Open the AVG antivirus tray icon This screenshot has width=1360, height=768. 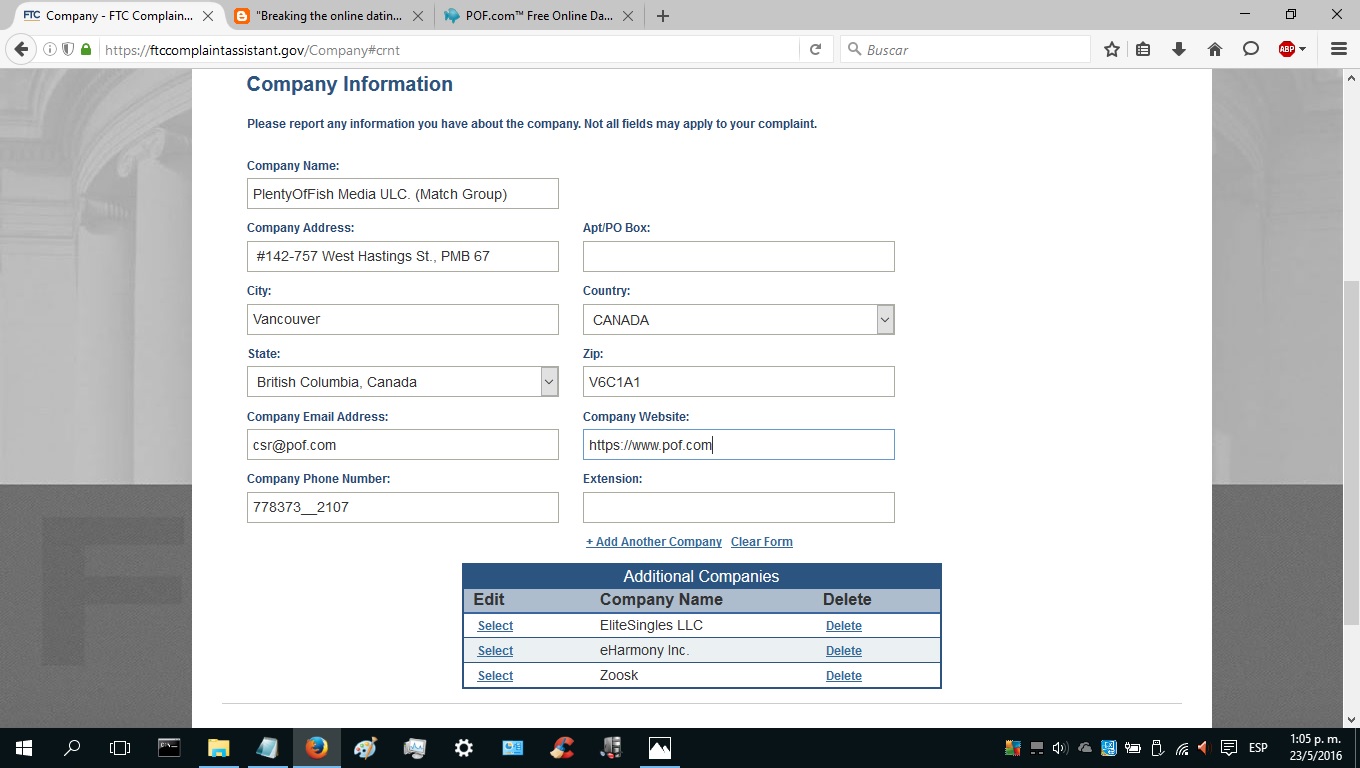tap(1013, 748)
